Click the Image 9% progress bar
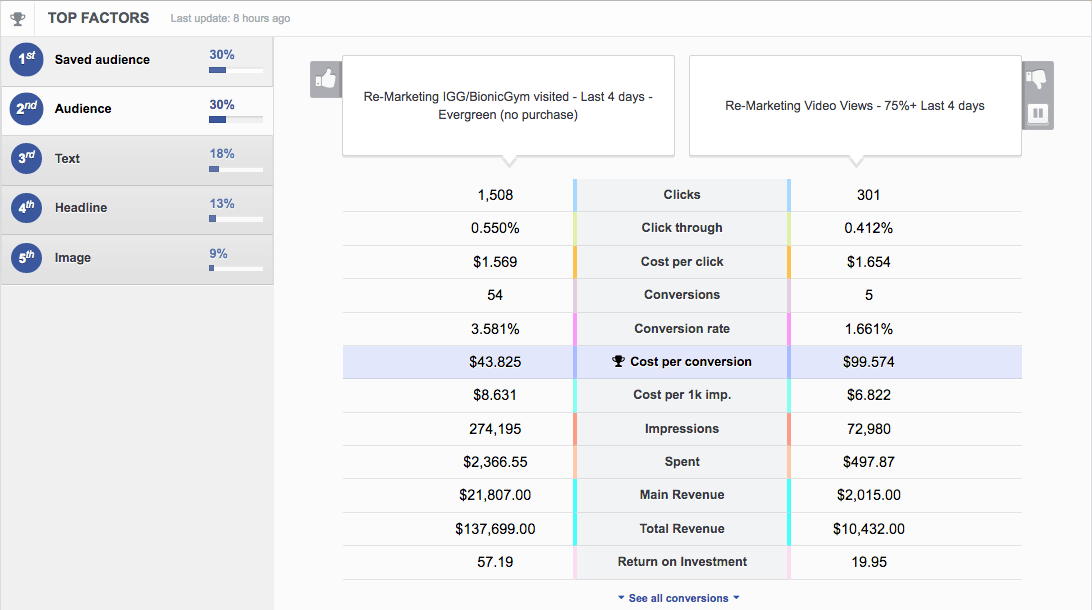Image resolution: width=1092 pixels, height=610 pixels. coord(236,268)
